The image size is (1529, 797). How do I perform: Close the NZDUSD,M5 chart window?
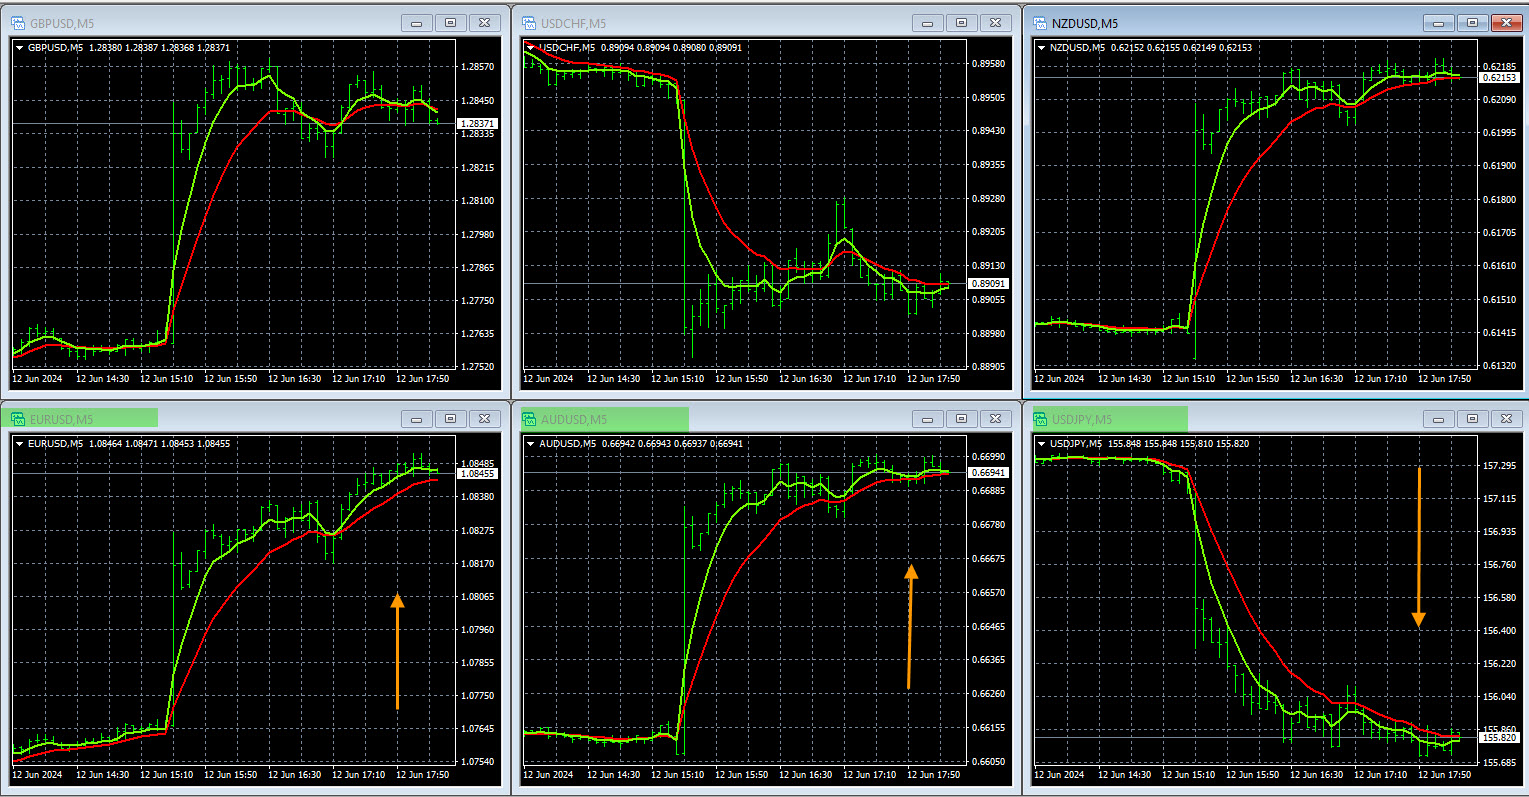(1506, 23)
